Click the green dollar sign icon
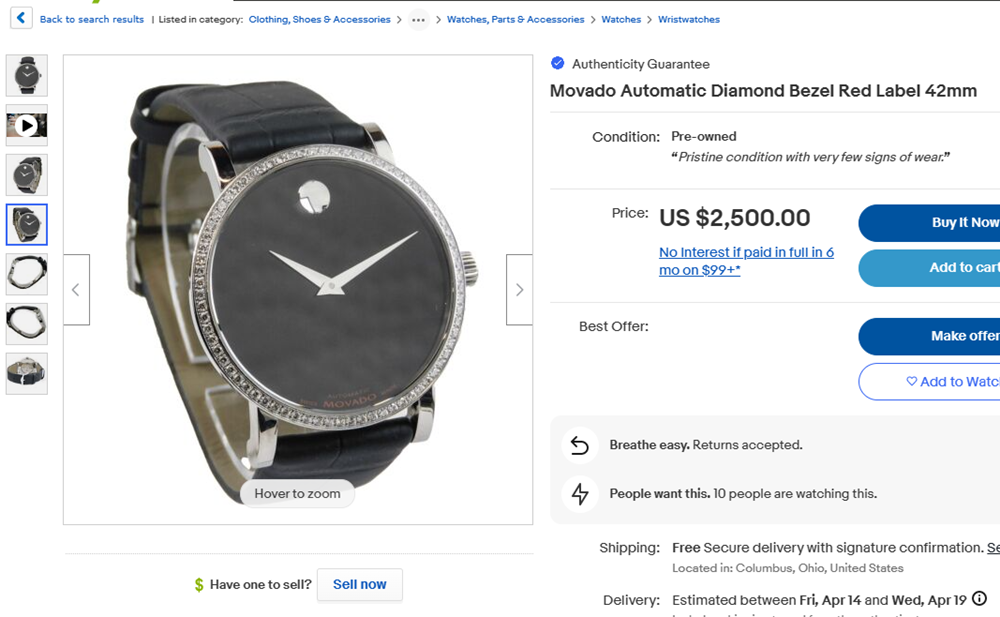This screenshot has width=1000, height=617. [199, 585]
